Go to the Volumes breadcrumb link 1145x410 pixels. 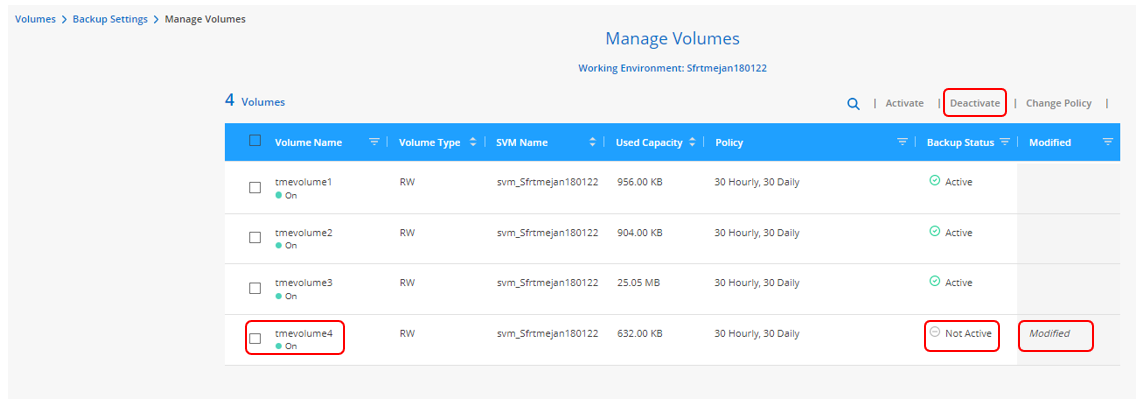35,19
